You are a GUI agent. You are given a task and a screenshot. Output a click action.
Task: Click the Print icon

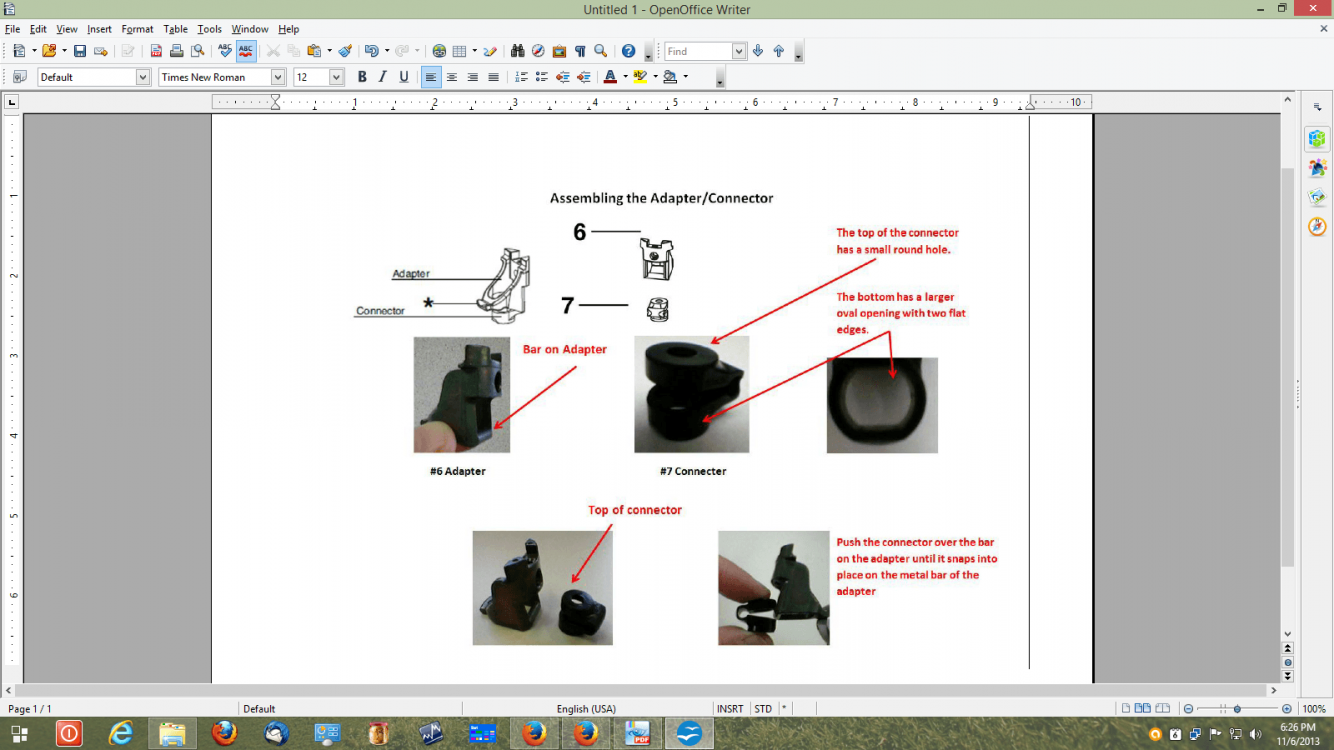176,51
